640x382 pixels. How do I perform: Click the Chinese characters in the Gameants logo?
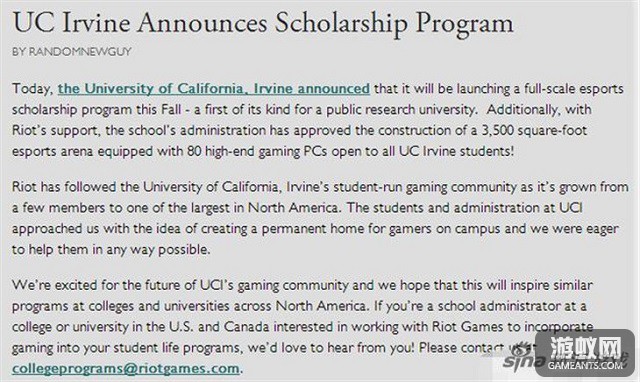585,347
